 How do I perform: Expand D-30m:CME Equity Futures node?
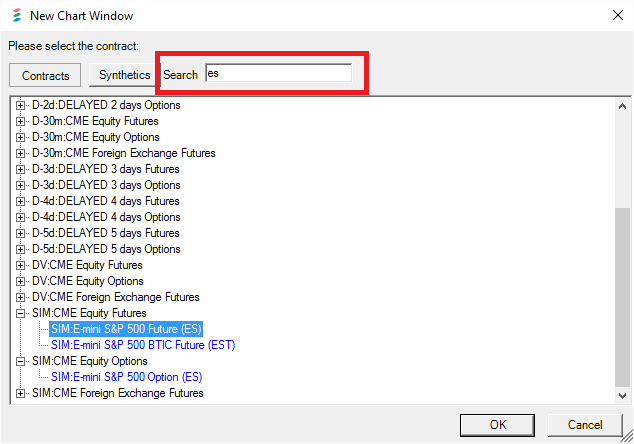pyautogui.click(x=21, y=121)
